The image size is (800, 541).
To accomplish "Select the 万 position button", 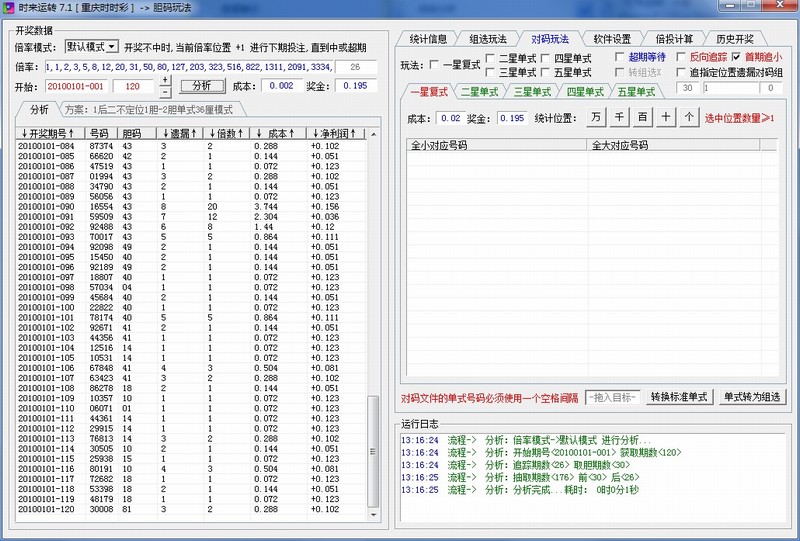I will [x=596, y=118].
